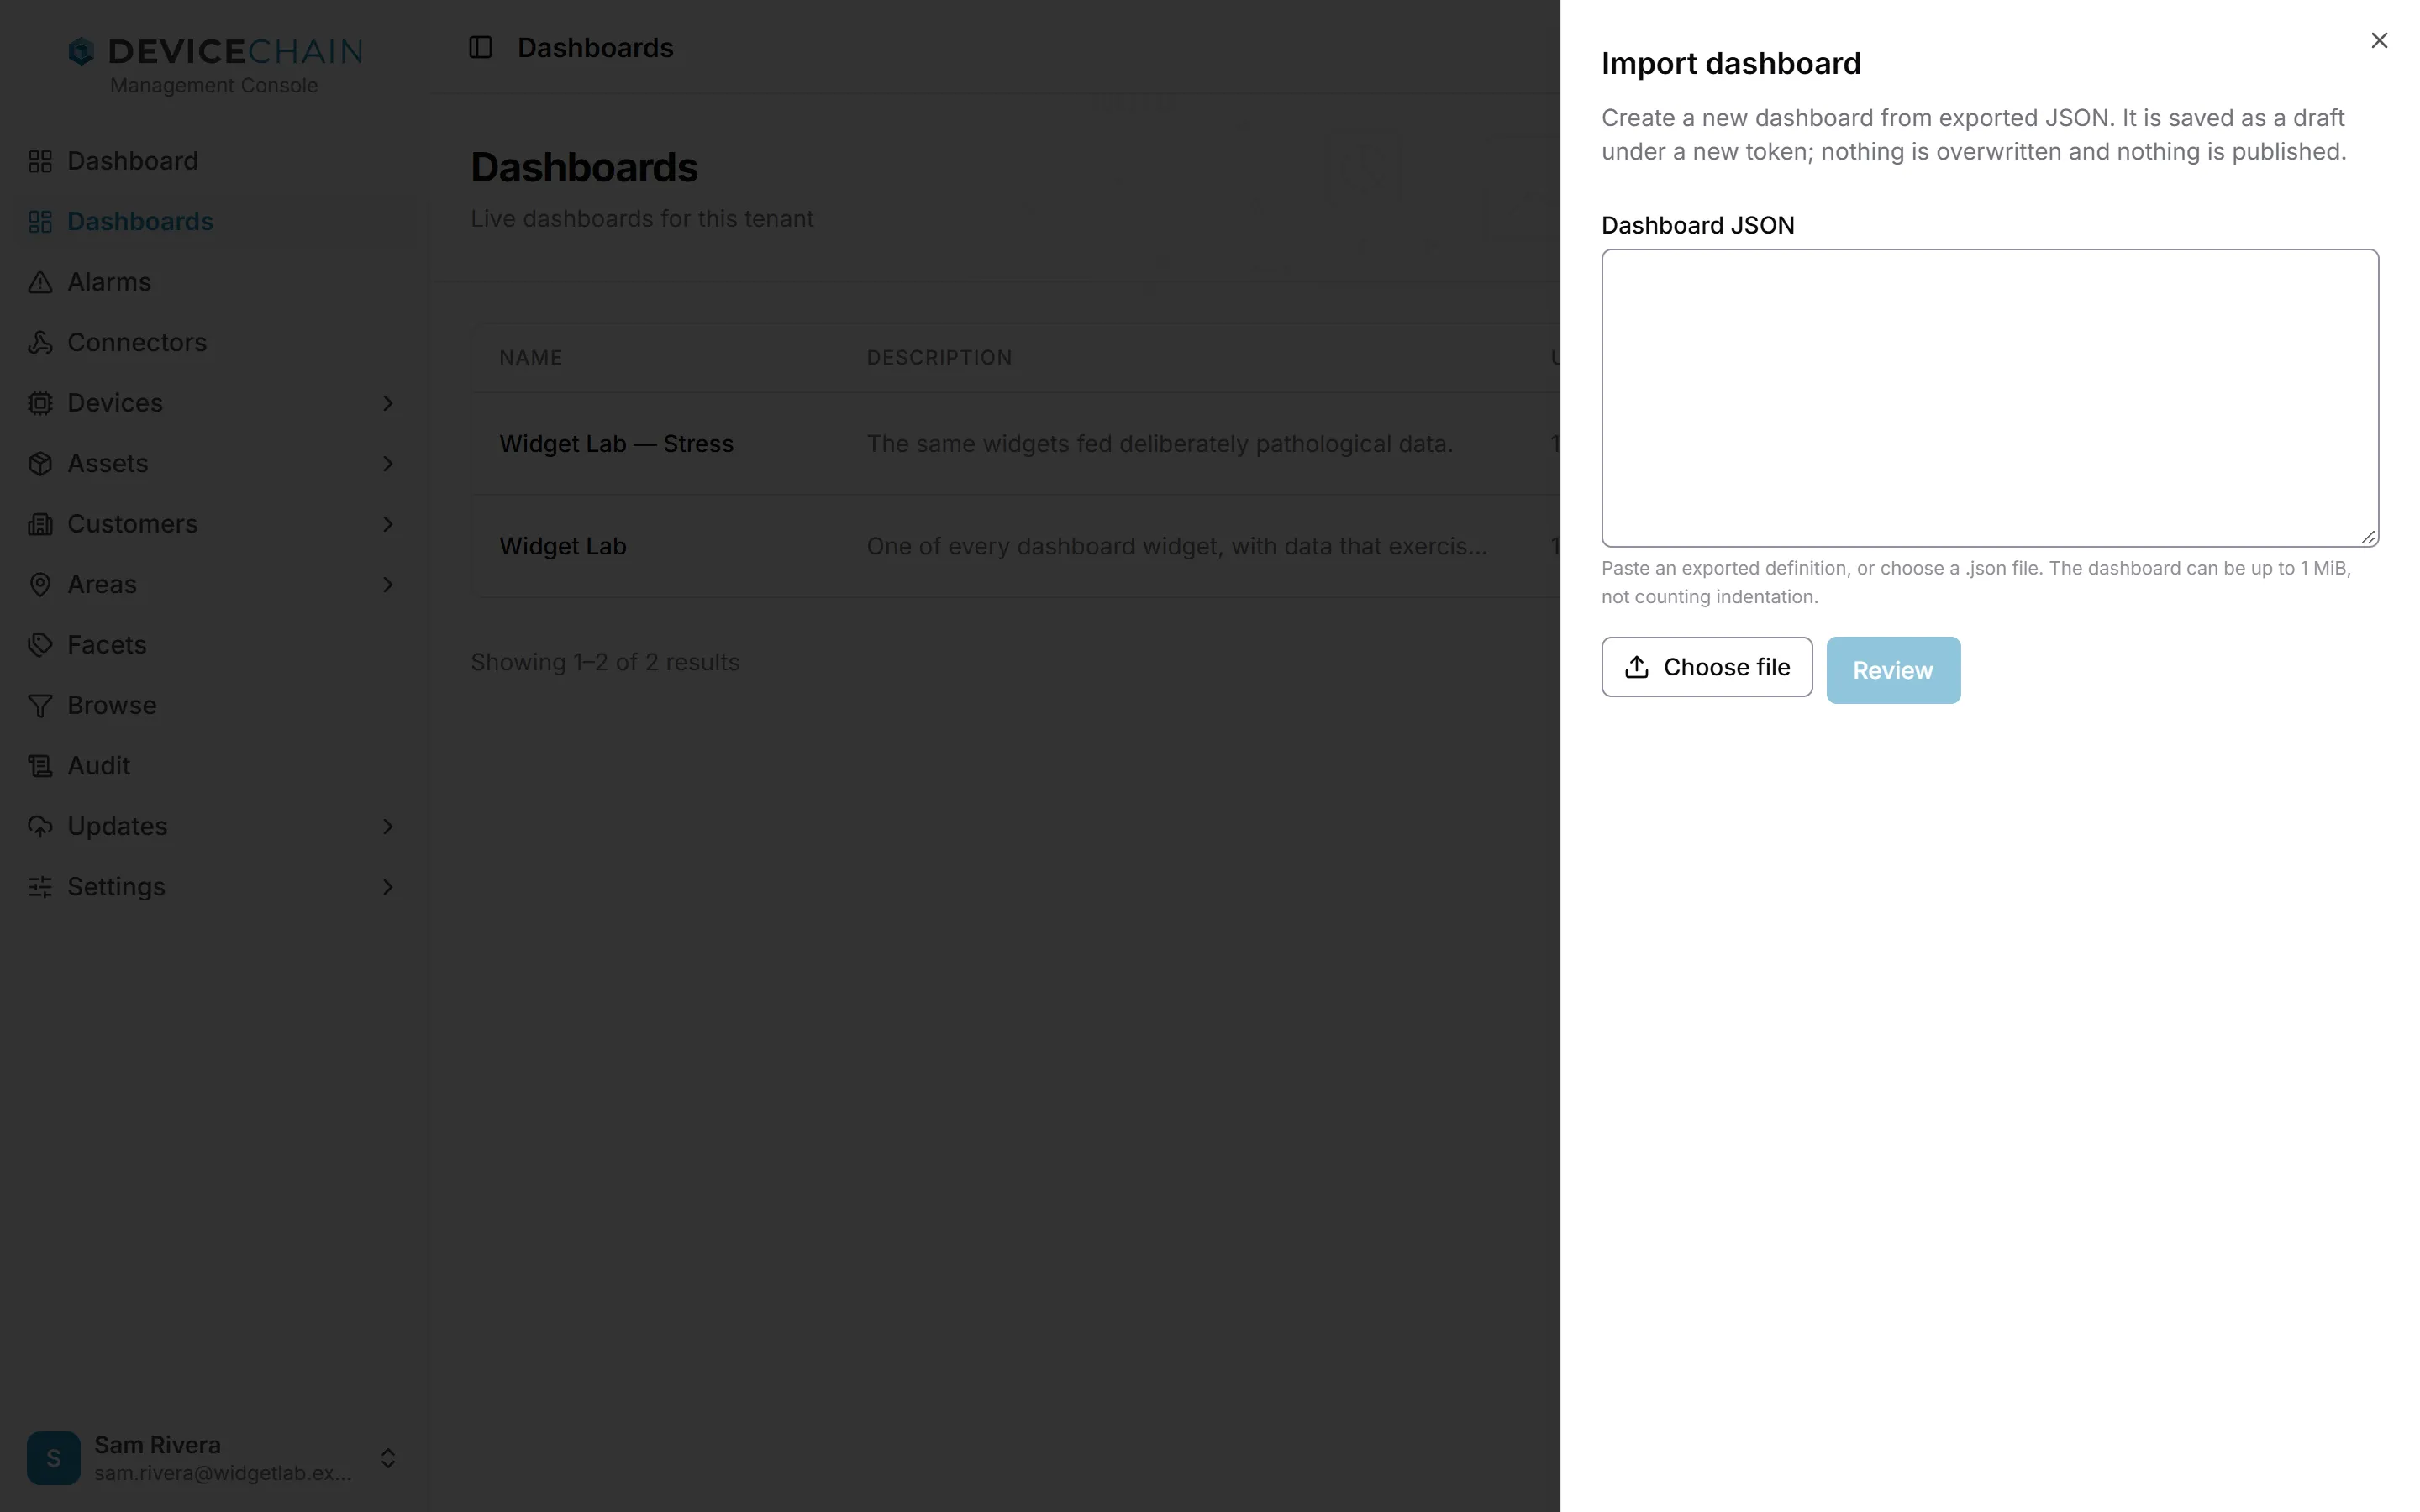Expand the Customers submenu chevron
Screen dimensions: 2420x1512
(x=388, y=524)
